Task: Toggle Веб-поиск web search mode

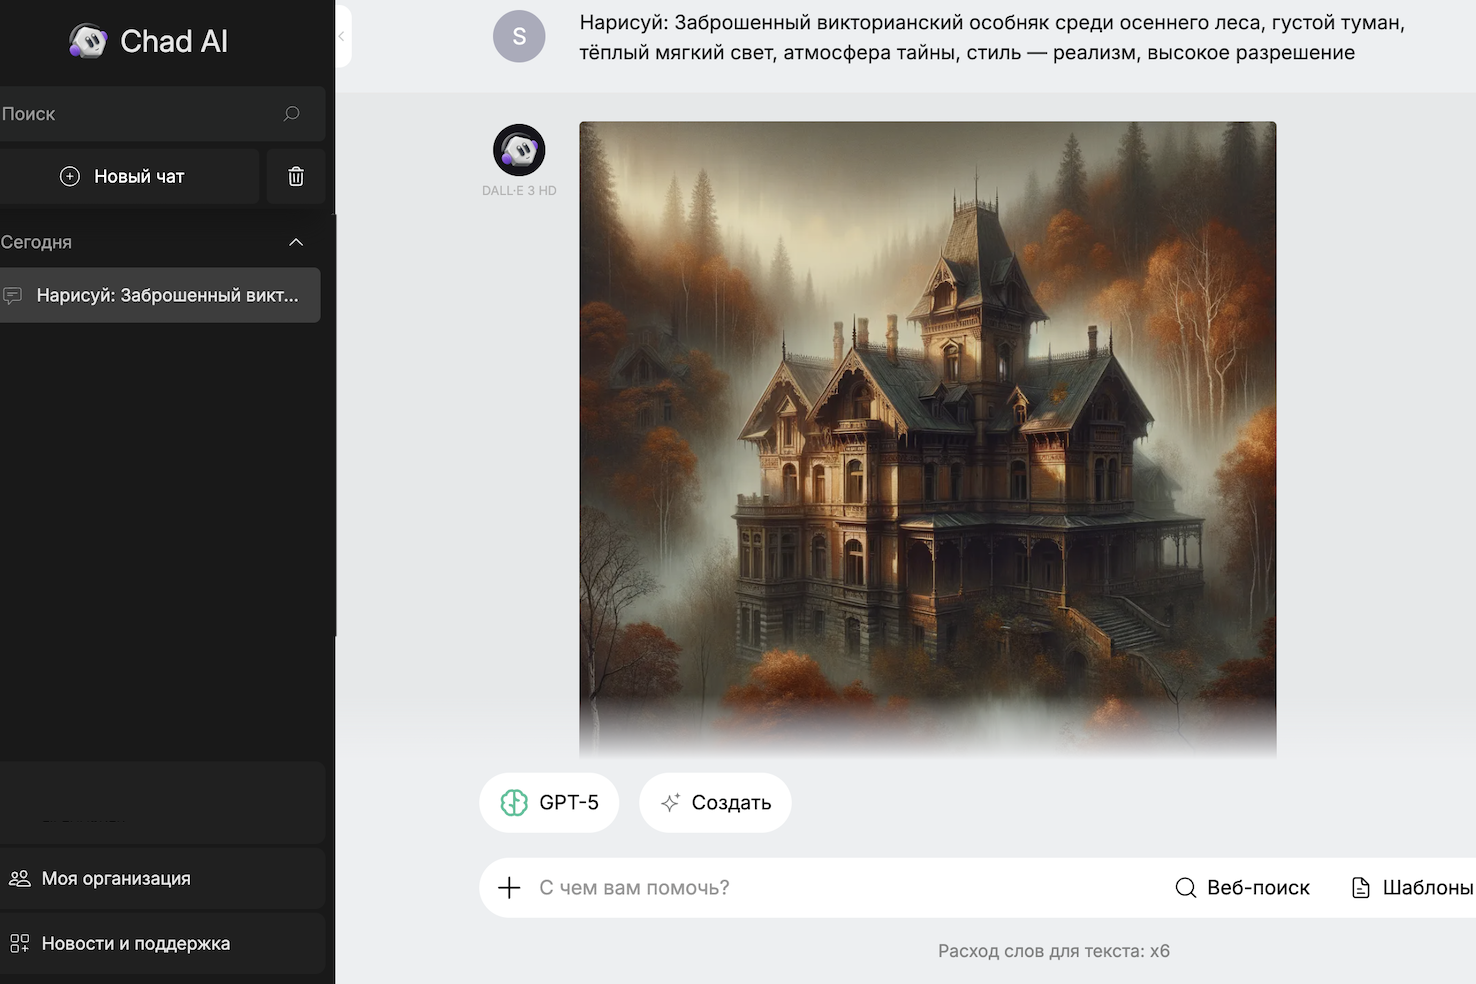Action: click(1242, 888)
